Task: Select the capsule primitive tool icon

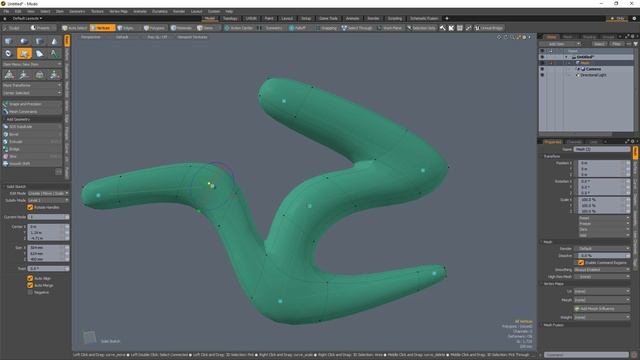Action: (x=24, y=41)
